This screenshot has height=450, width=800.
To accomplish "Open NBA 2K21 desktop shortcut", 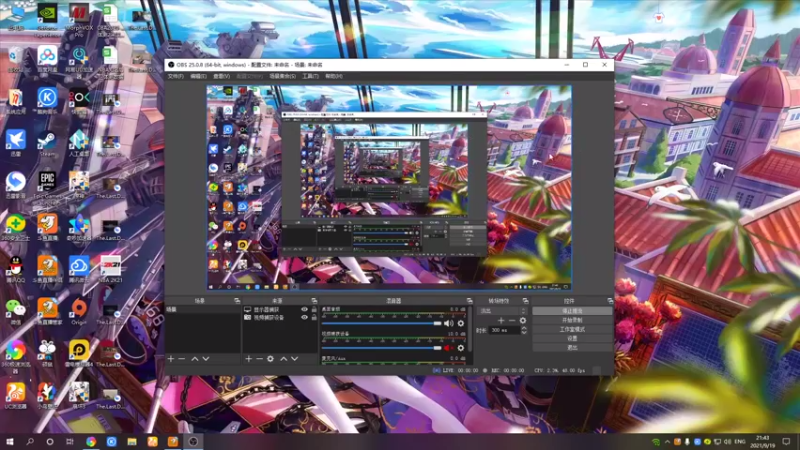I will point(110,269).
